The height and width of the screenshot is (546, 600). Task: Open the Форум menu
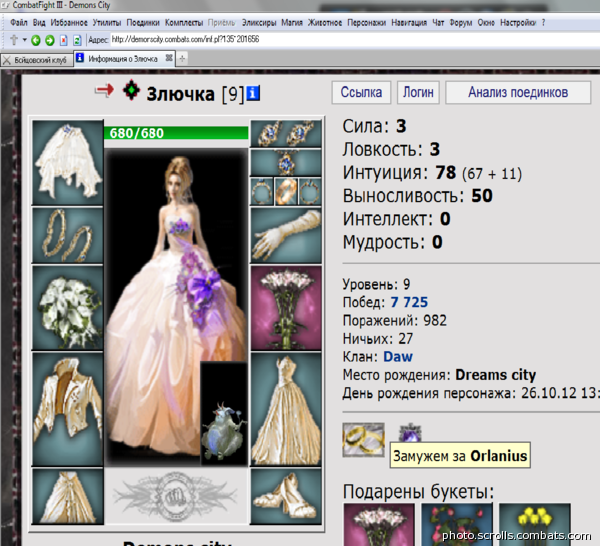[460, 23]
